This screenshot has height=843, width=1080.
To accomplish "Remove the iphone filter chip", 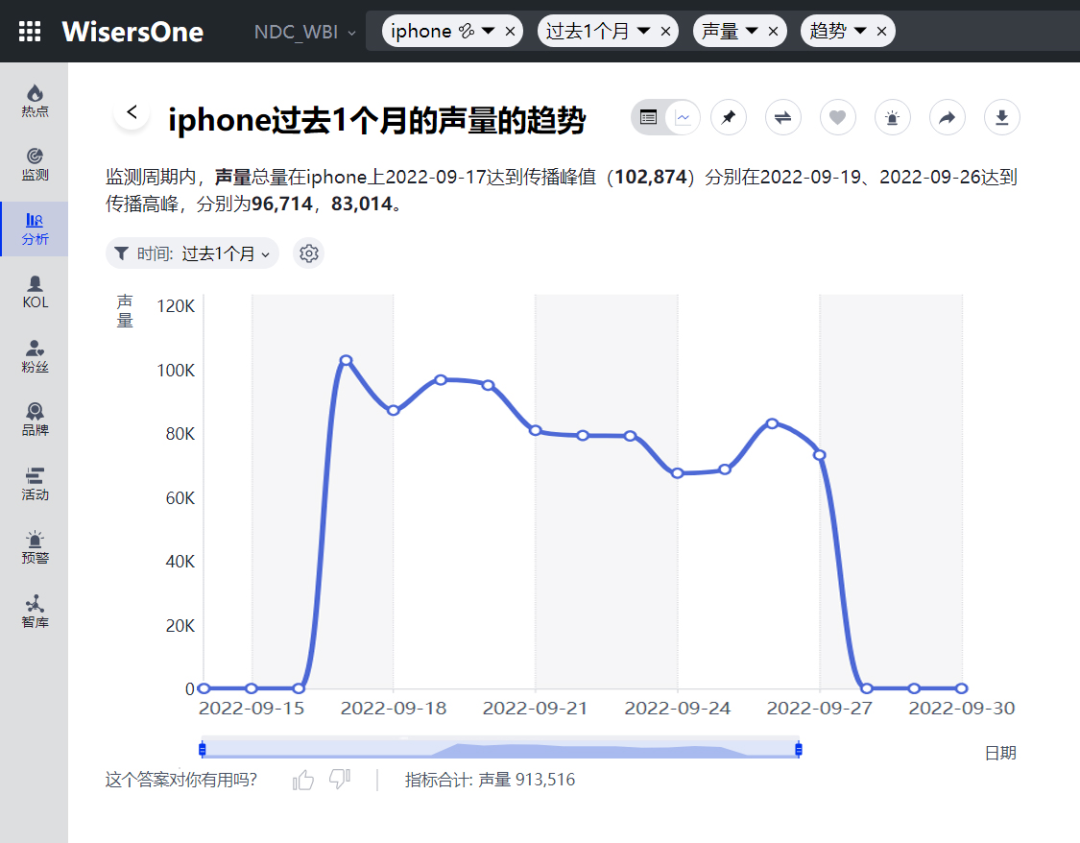I will coord(510,31).
